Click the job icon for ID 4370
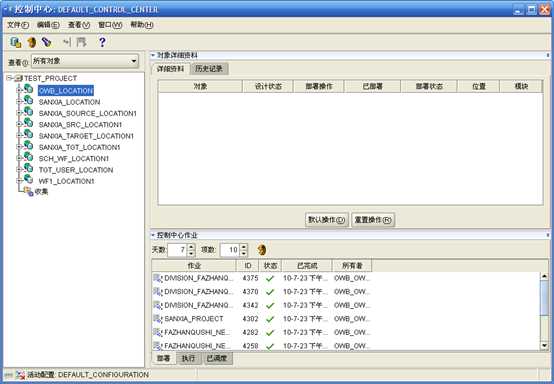Viewport: 554px width, 384px height. [x=157, y=291]
